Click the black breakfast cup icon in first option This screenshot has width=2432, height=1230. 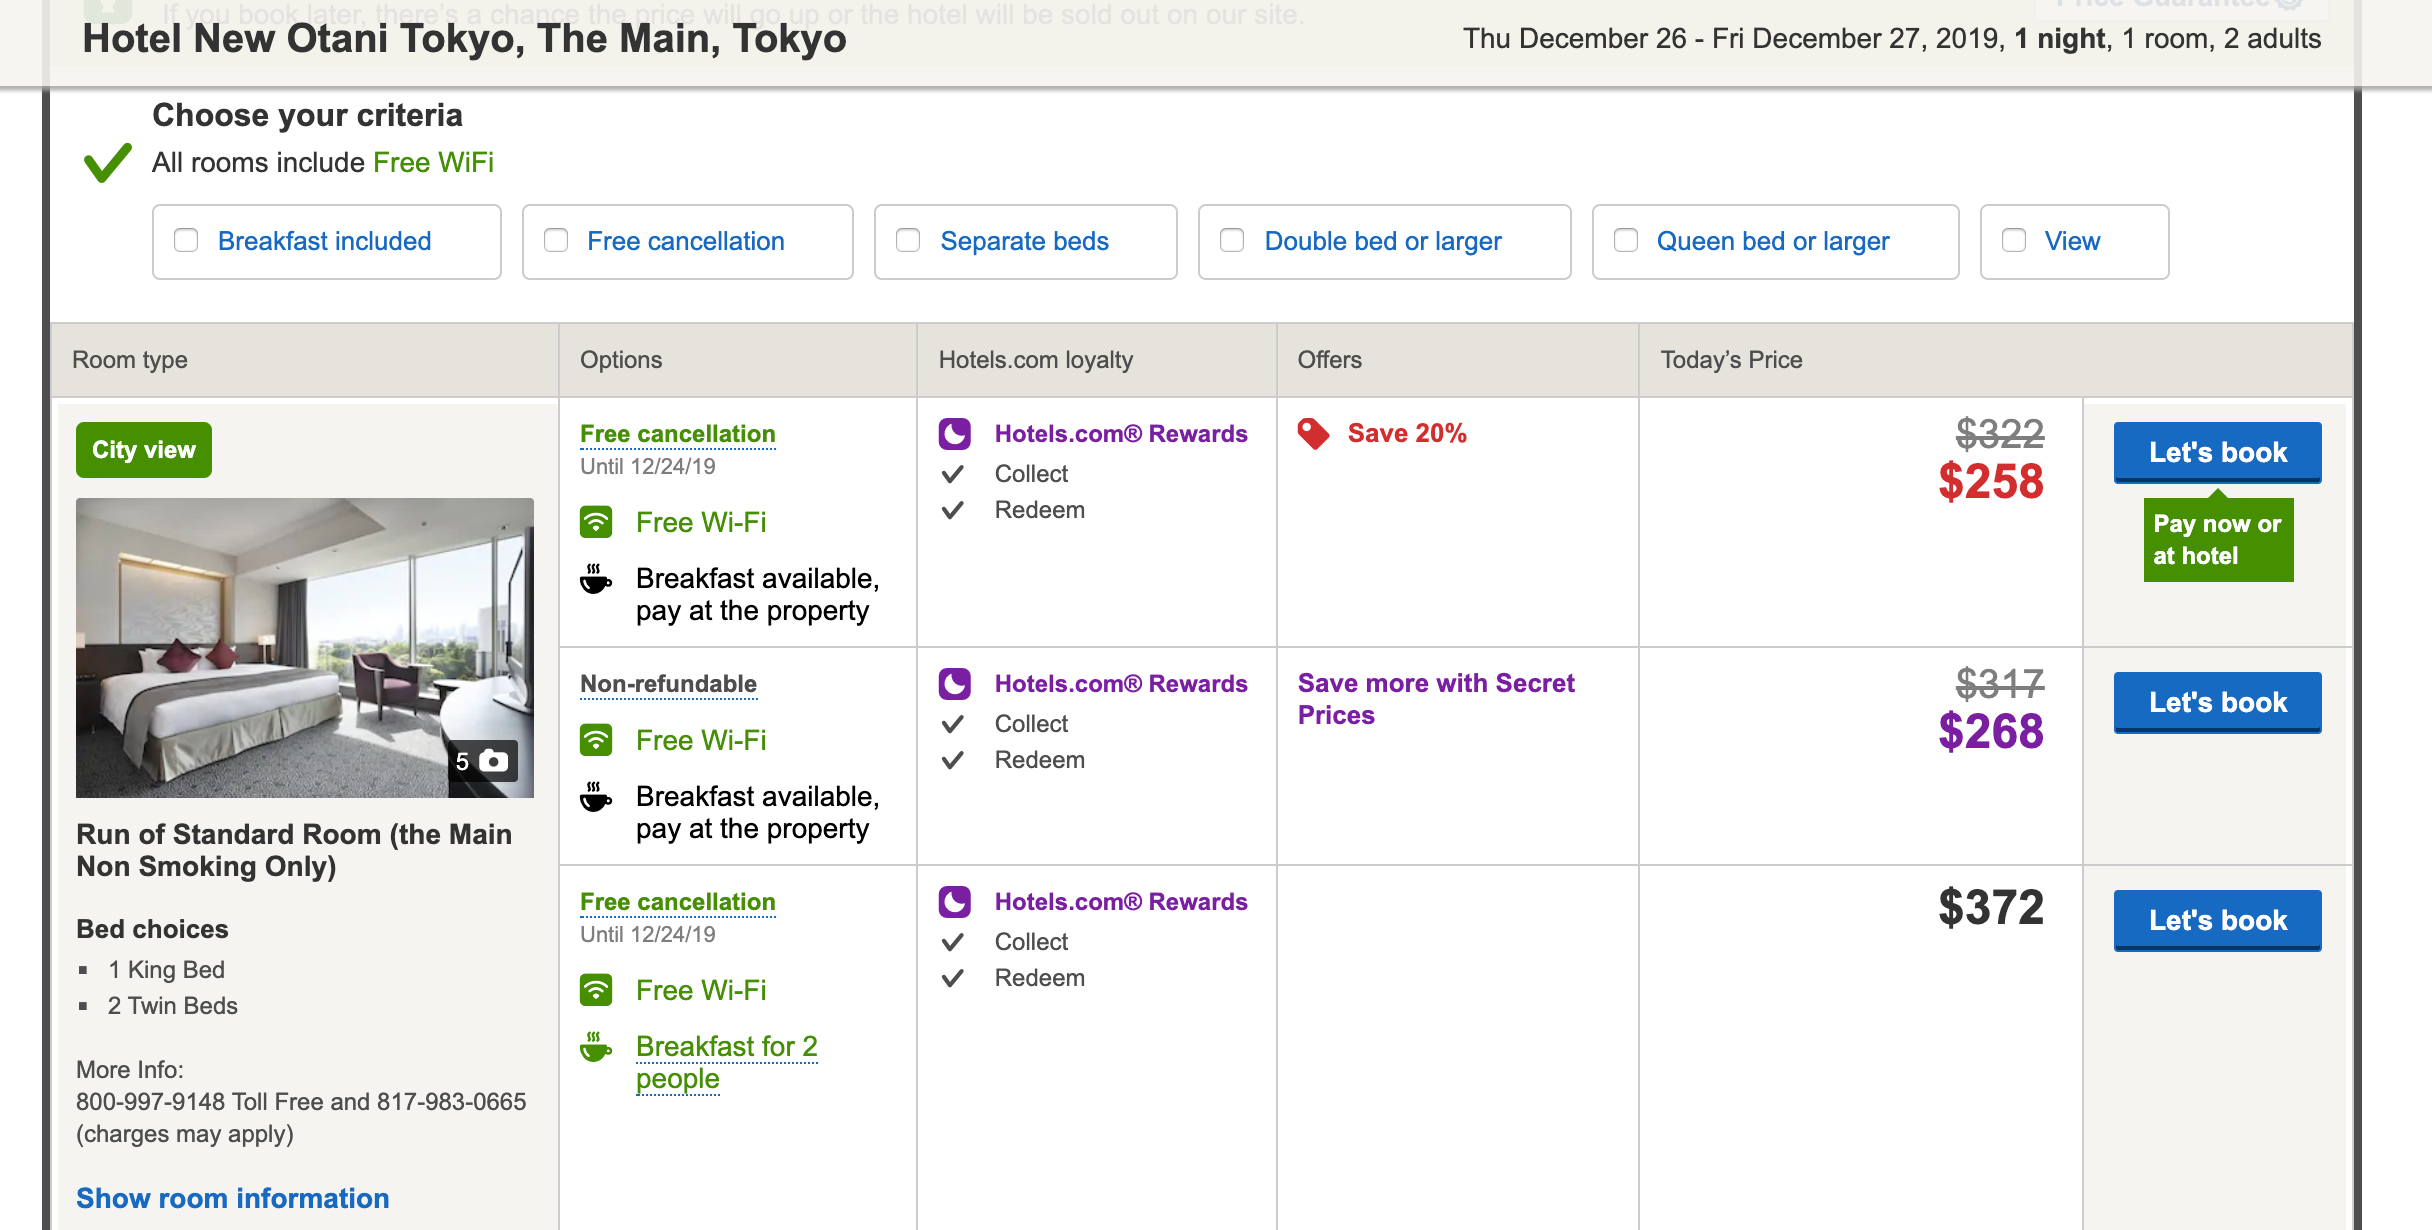[596, 579]
